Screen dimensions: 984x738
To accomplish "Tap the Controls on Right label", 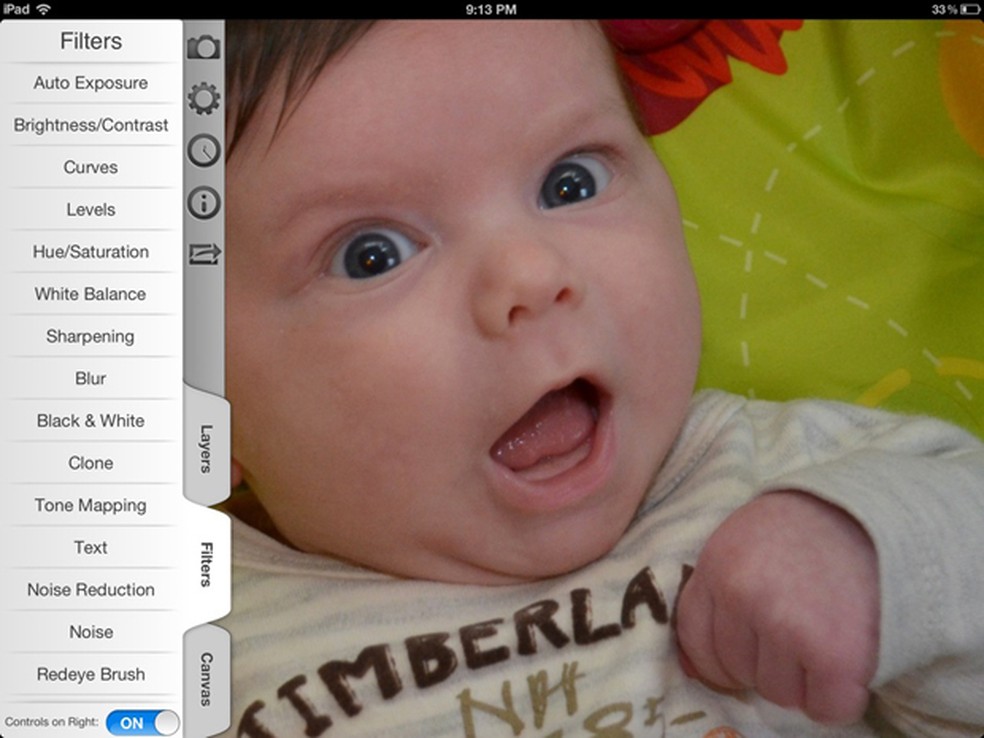I will point(51,722).
